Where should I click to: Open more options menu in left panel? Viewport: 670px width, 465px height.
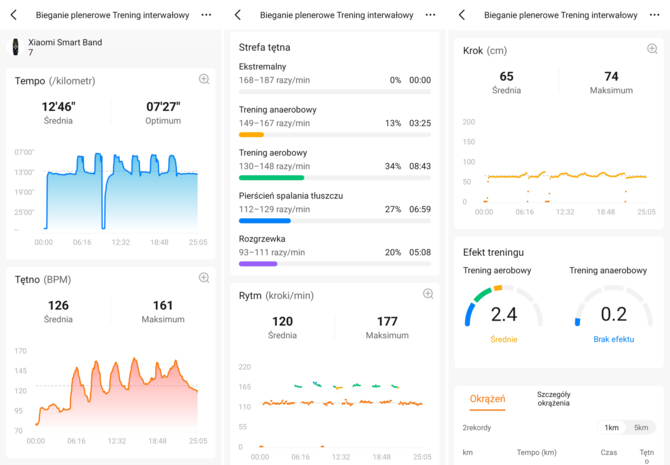point(206,15)
